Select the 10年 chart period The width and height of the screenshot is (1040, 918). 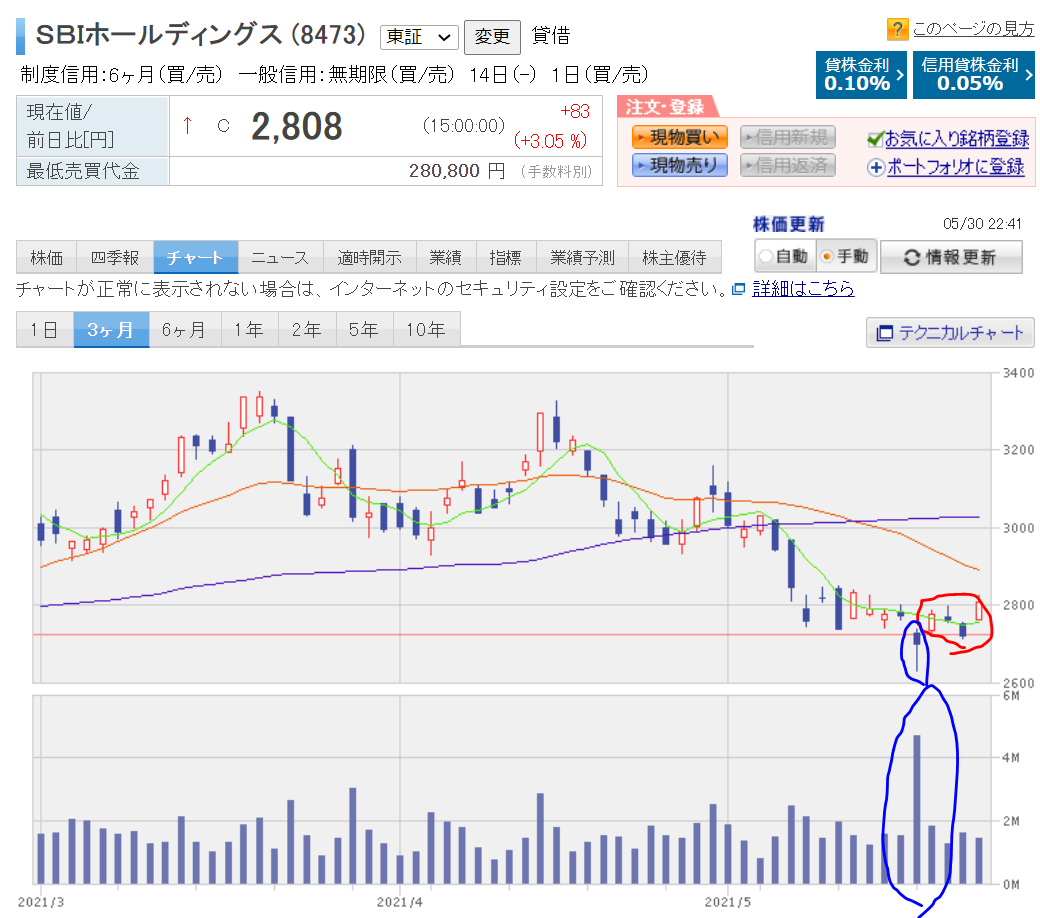click(x=426, y=330)
